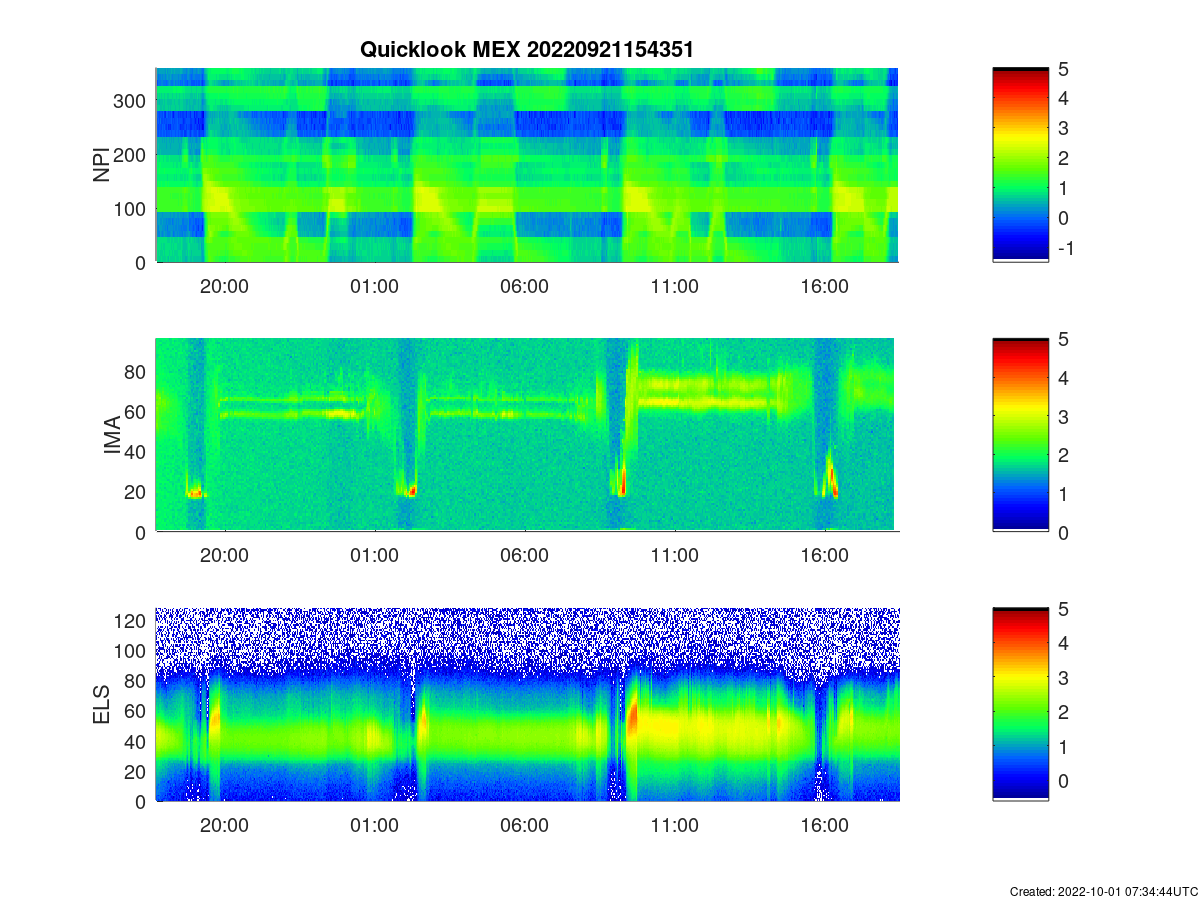Click the NPI spectrogram plot area

(x=527, y=165)
